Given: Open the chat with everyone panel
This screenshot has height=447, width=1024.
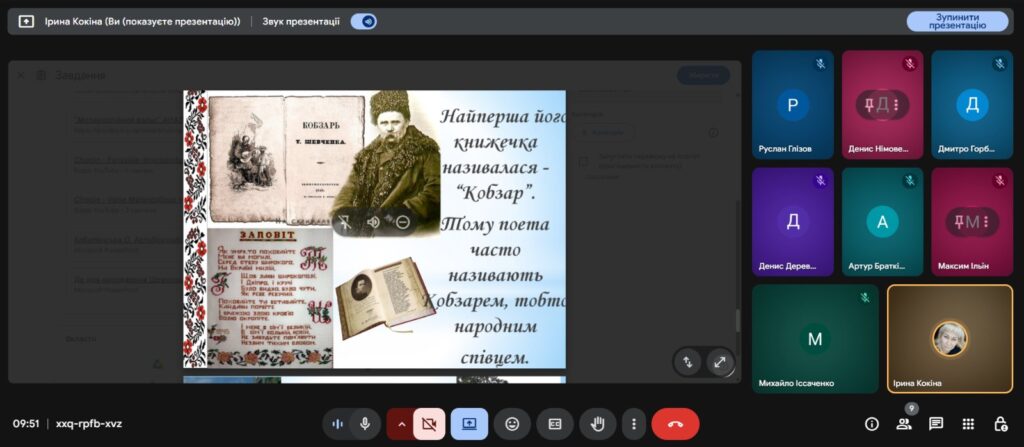Looking at the screenshot, I should 936,424.
